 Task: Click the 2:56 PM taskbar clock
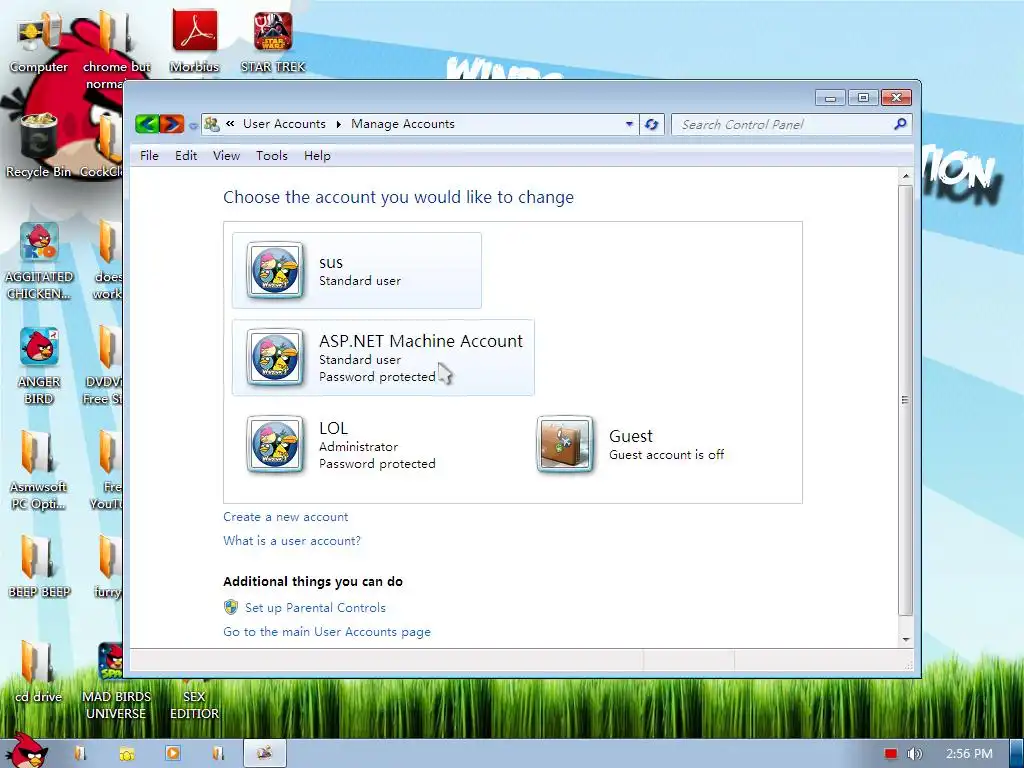969,754
